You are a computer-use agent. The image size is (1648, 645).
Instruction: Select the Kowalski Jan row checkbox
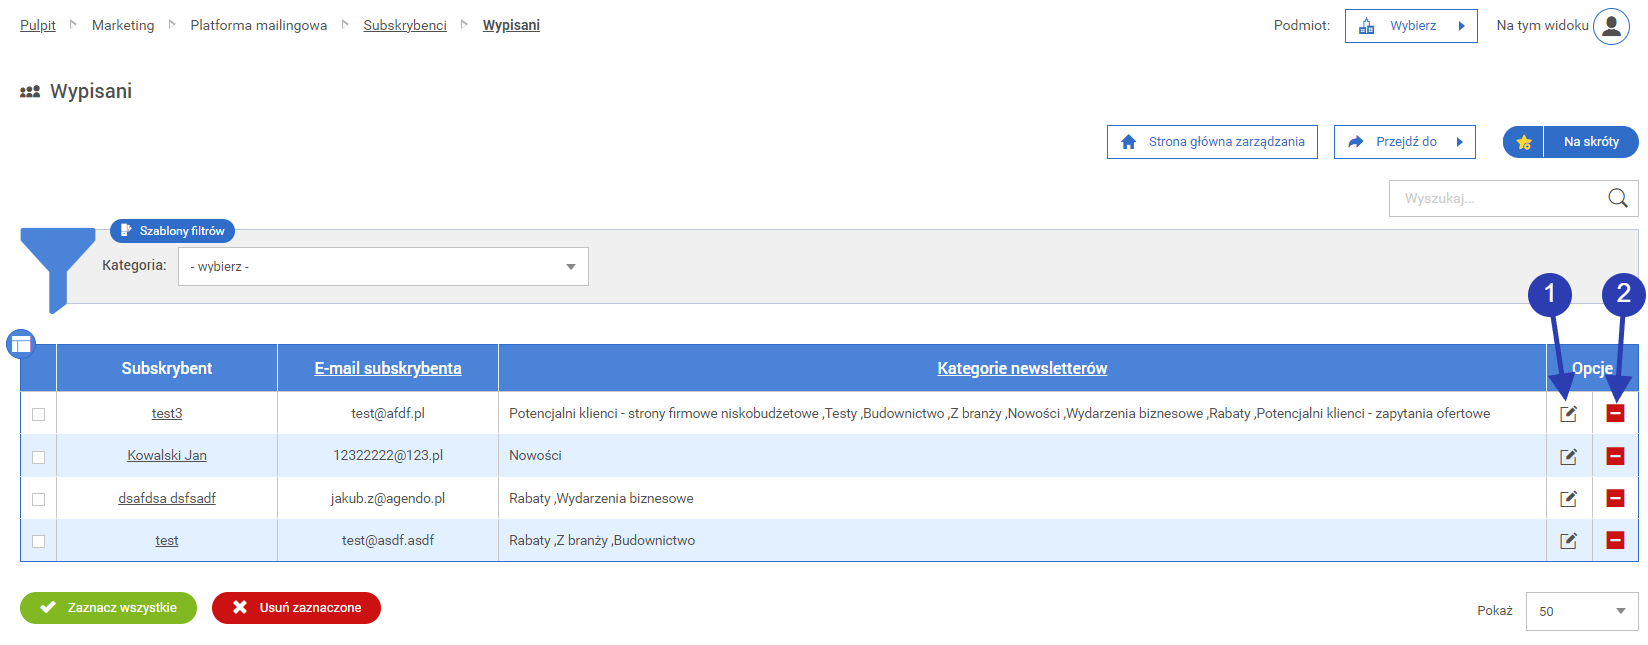pos(39,457)
